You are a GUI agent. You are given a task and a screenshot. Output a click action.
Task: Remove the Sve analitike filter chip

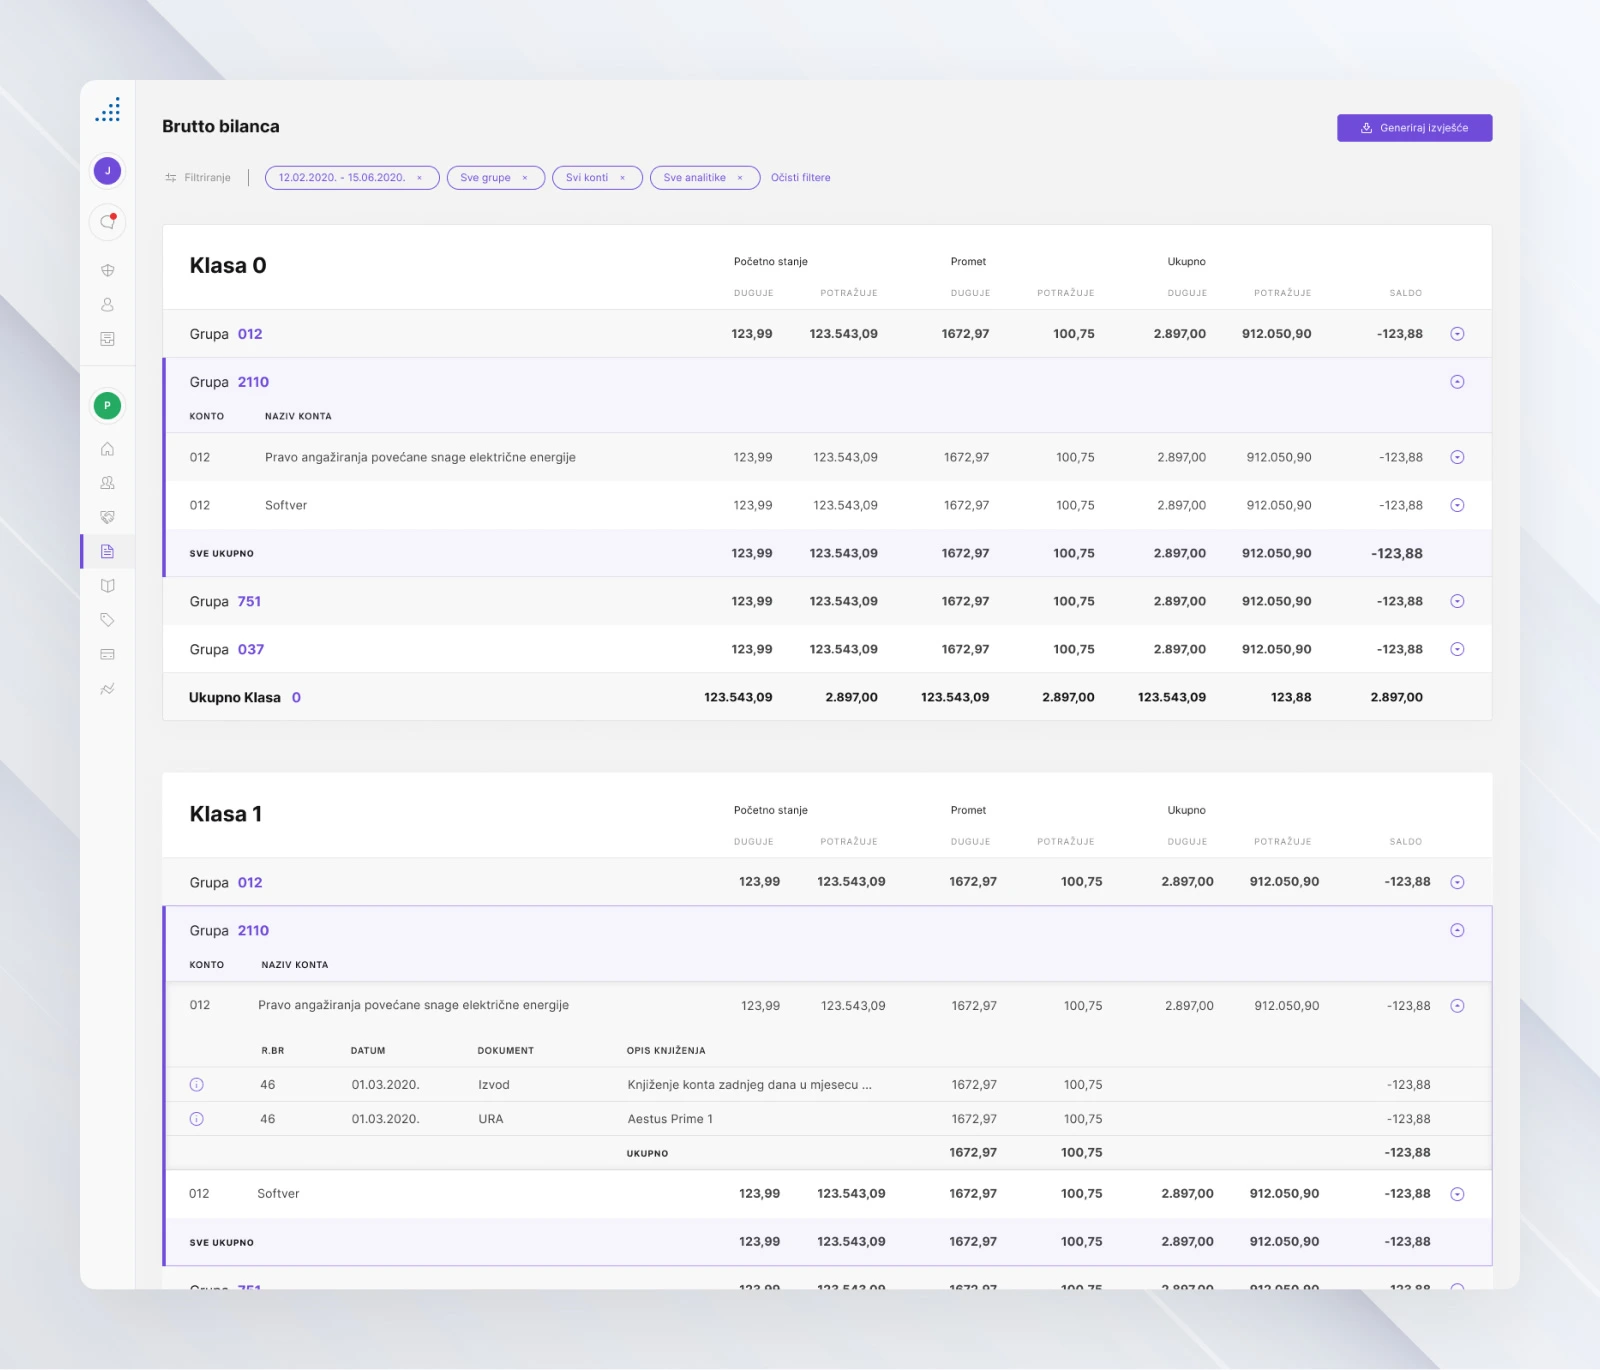tap(740, 178)
